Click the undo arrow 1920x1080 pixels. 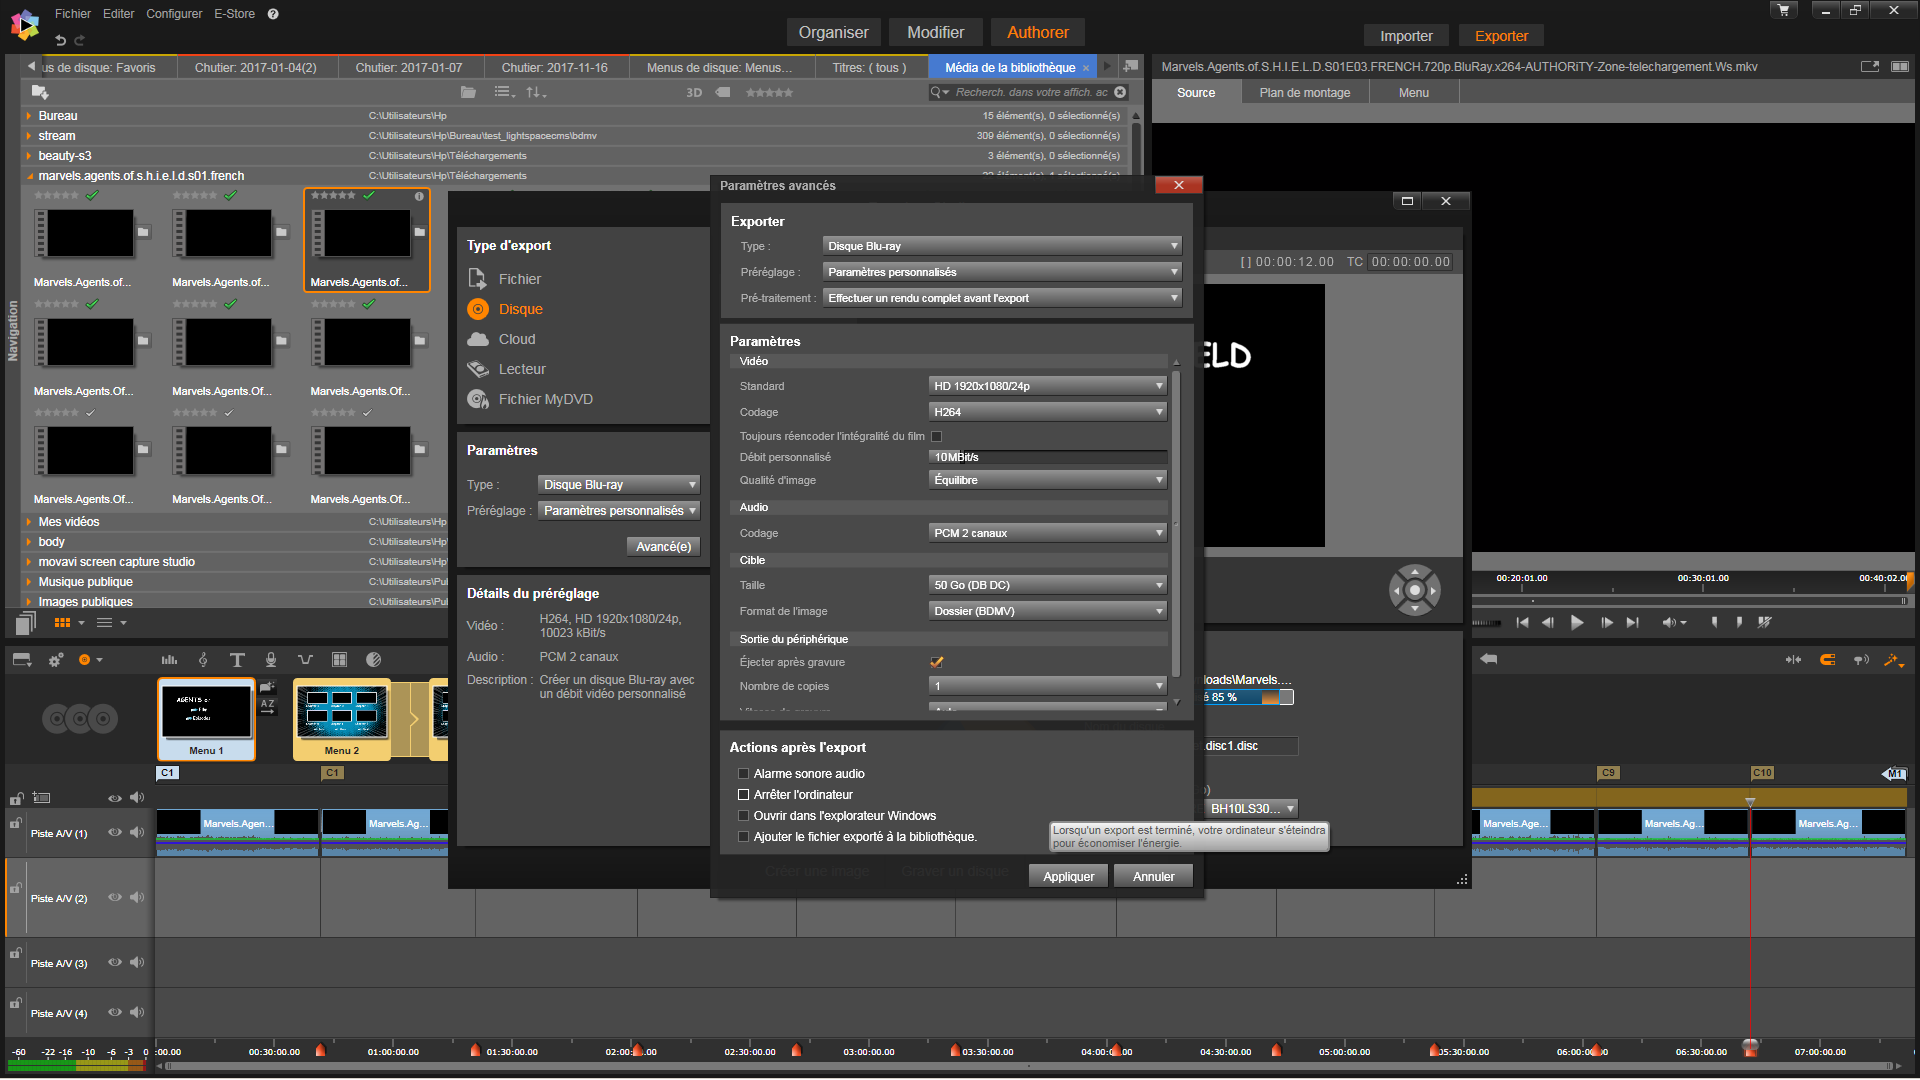(61, 40)
